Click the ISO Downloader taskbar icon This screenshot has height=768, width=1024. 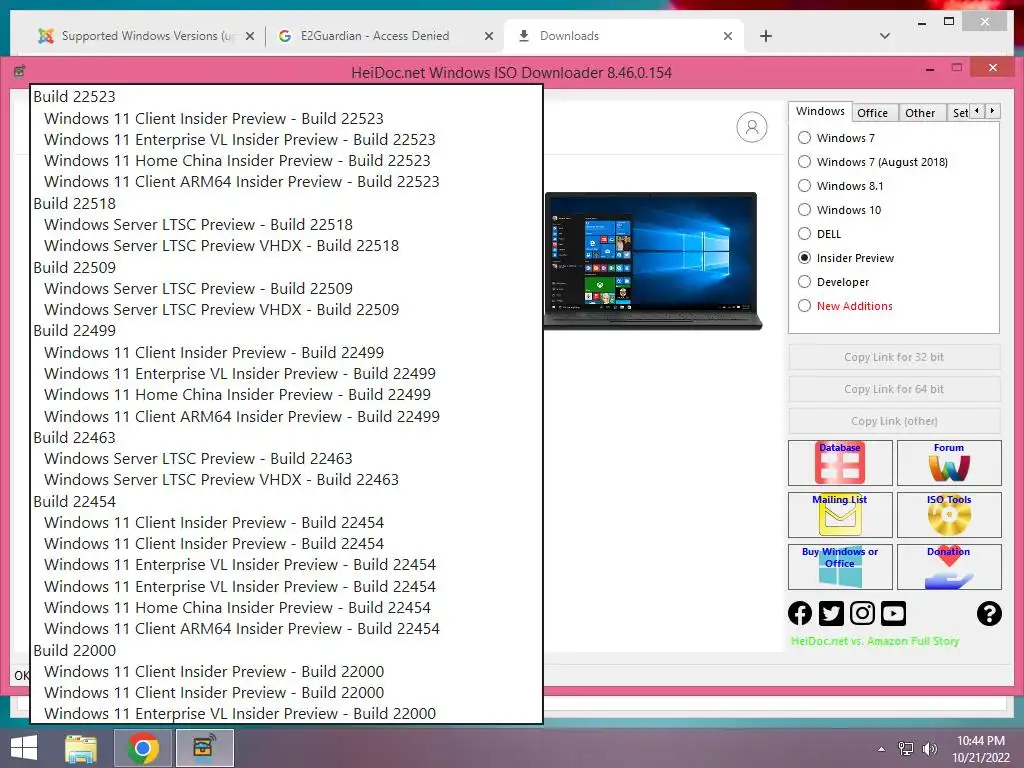[205, 748]
